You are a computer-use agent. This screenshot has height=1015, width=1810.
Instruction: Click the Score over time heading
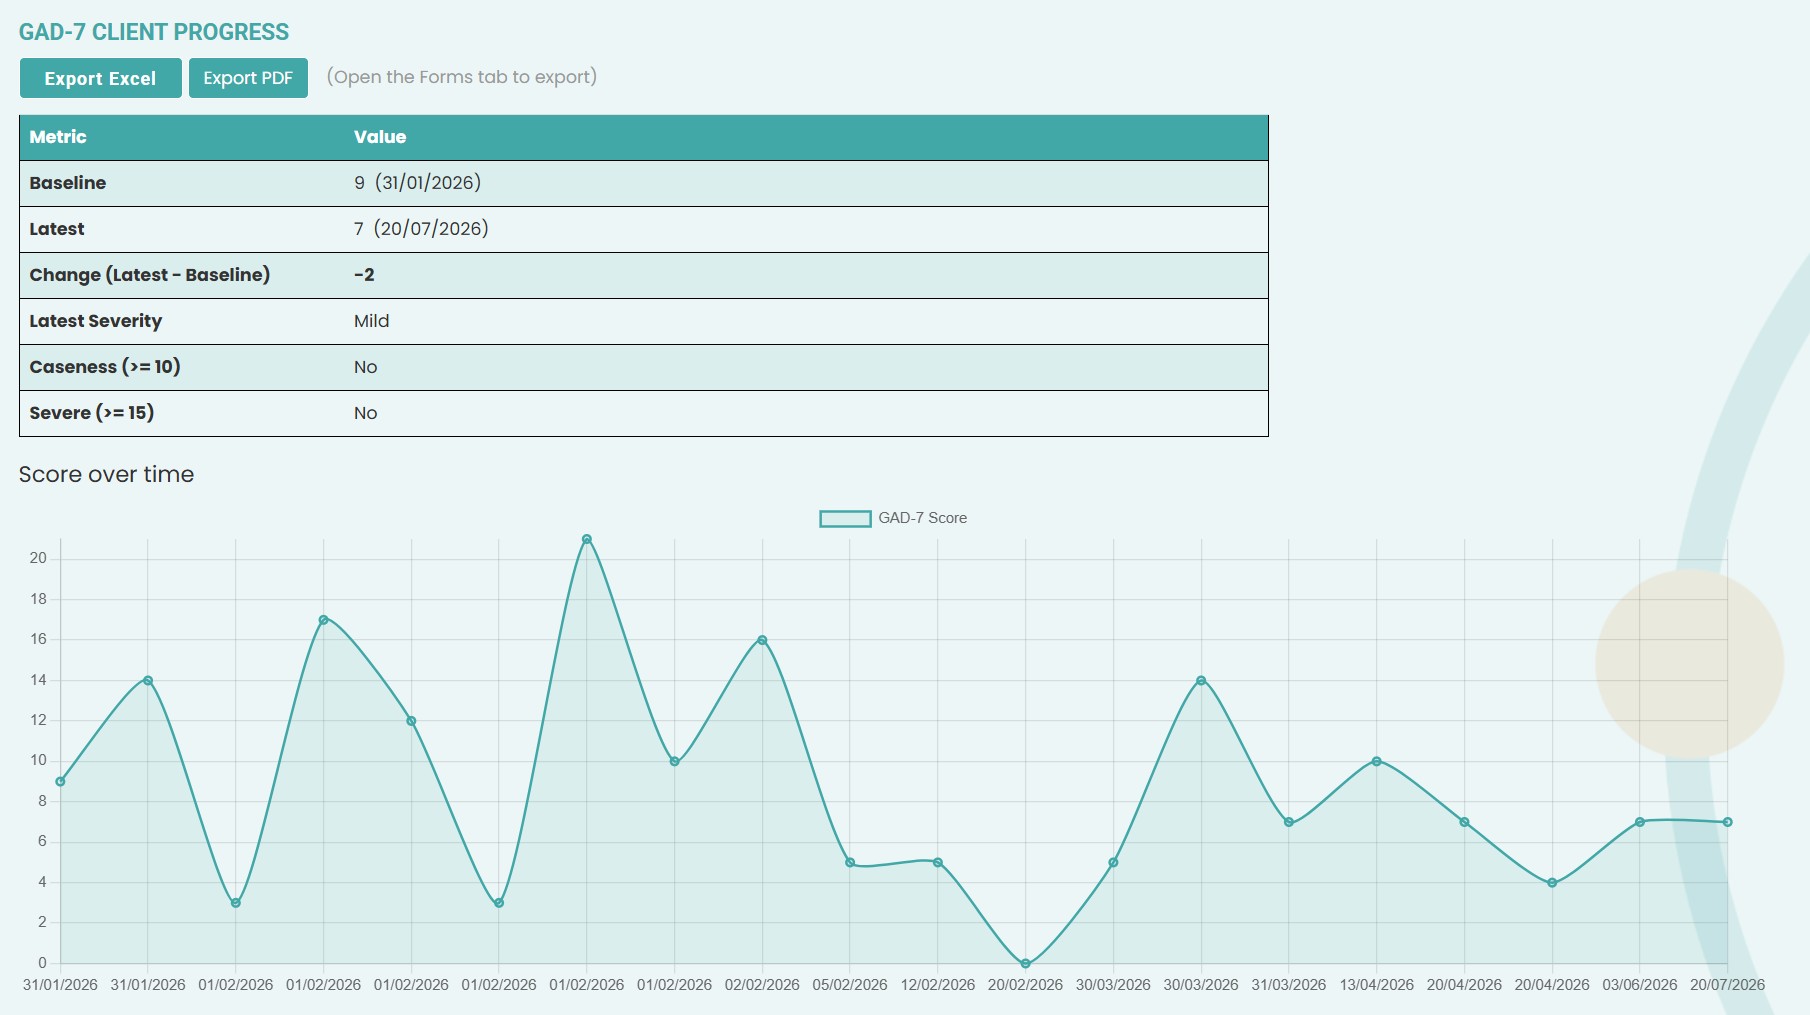tap(106, 474)
